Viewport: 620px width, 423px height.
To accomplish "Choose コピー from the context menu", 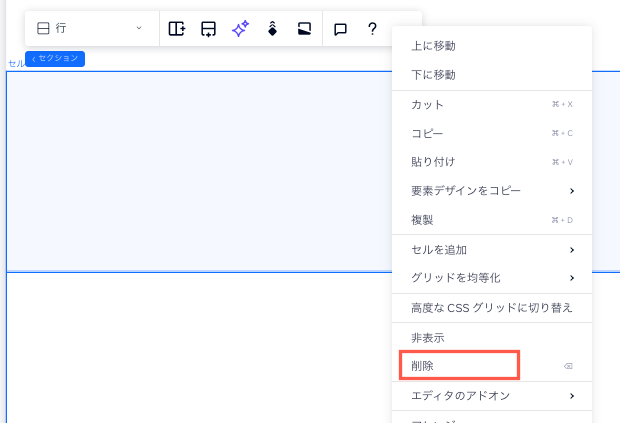I will coord(492,133).
